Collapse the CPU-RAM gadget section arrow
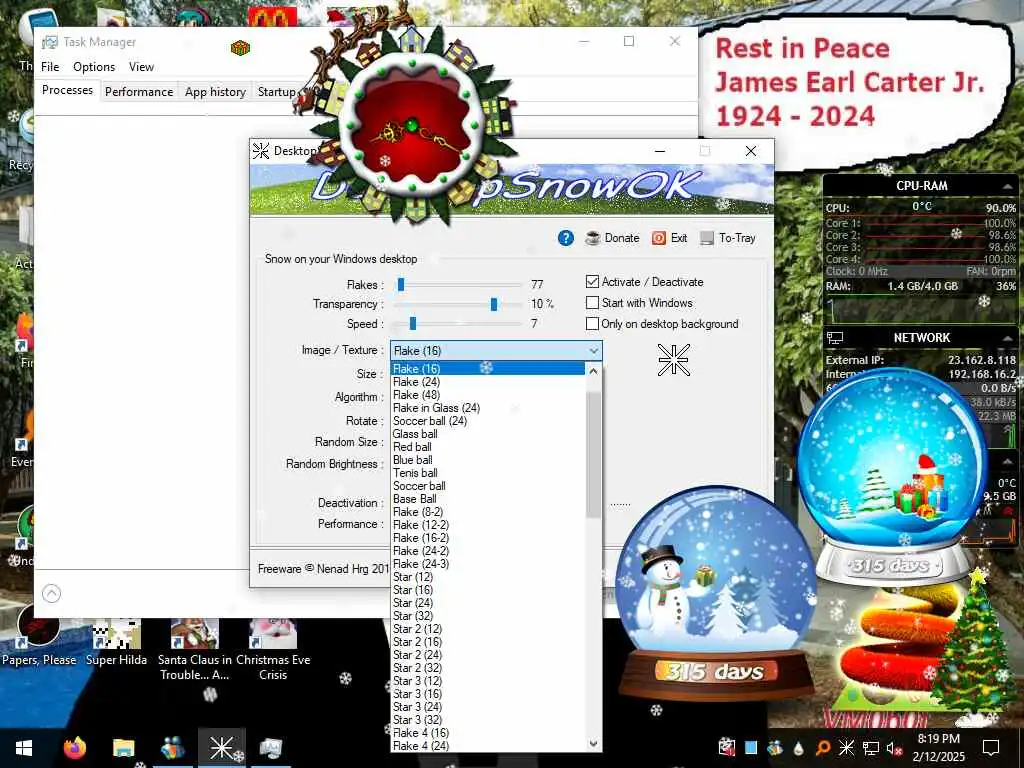 pos(1006,187)
